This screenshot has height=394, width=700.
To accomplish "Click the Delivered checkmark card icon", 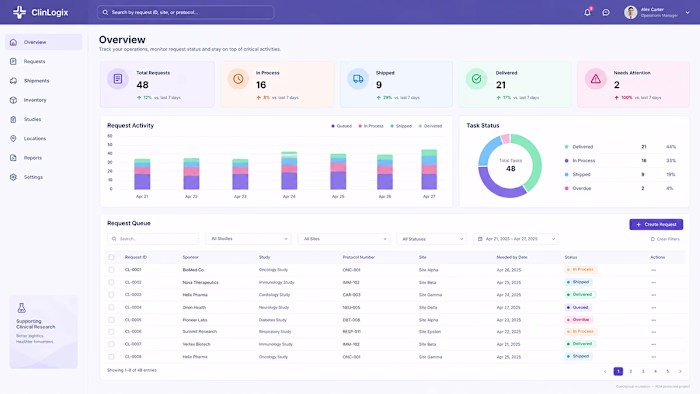I will (x=476, y=79).
